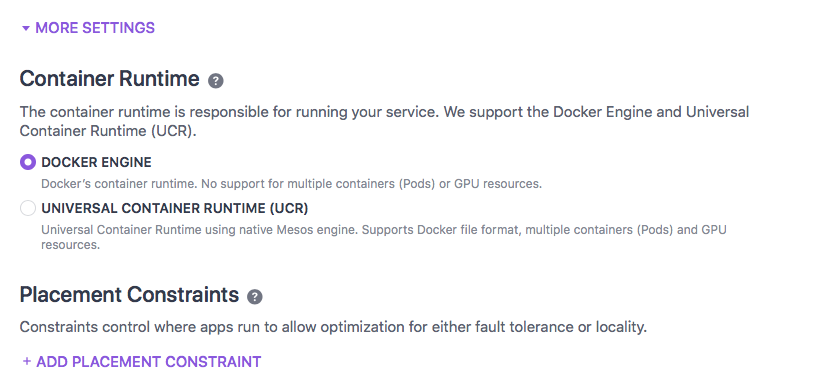Click the UNIVERSAL CONTAINER RUNTIME (UCR) label
The width and height of the screenshot is (816, 382).
[x=175, y=208]
